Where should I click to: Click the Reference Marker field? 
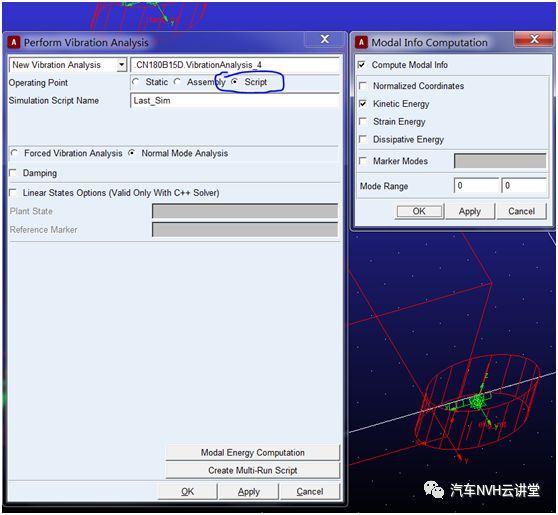point(245,230)
